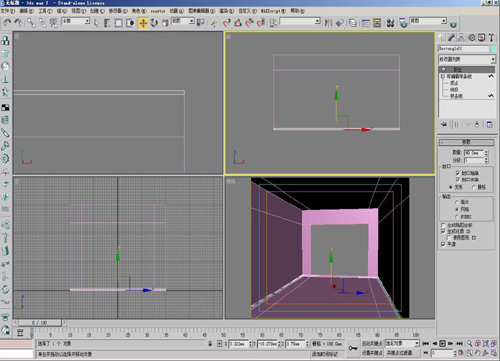Click the object color swatch beside name field
Screen dimensions: 500x361
point(493,49)
